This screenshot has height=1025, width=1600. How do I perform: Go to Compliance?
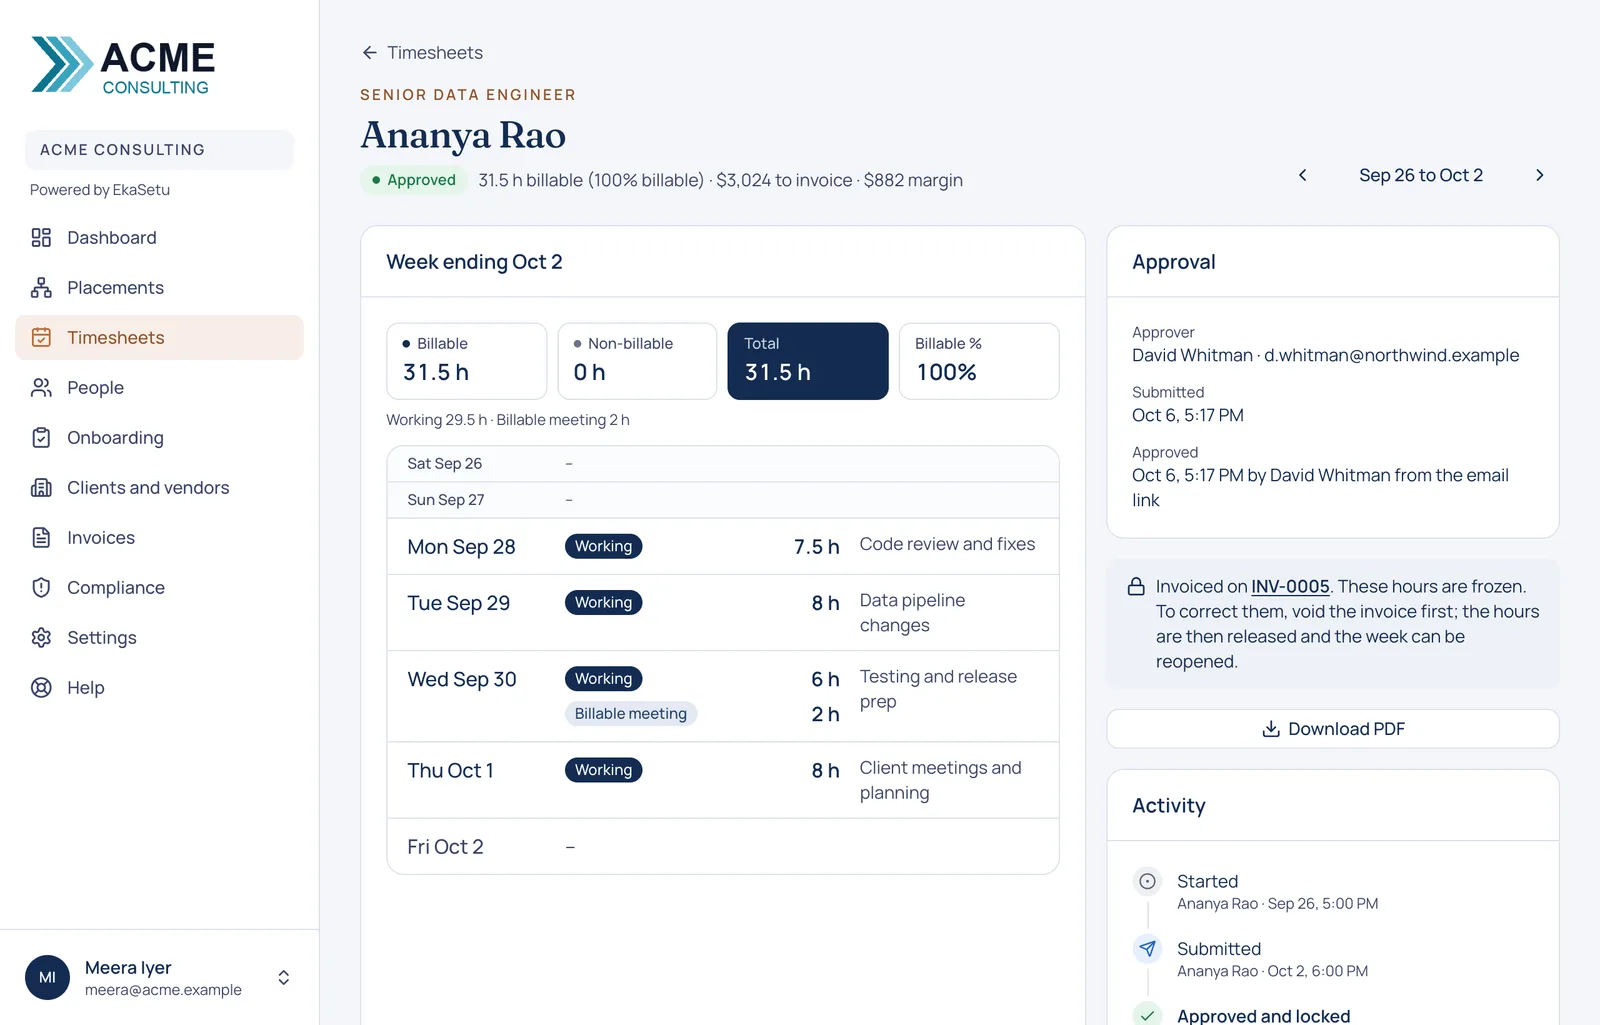click(160, 588)
